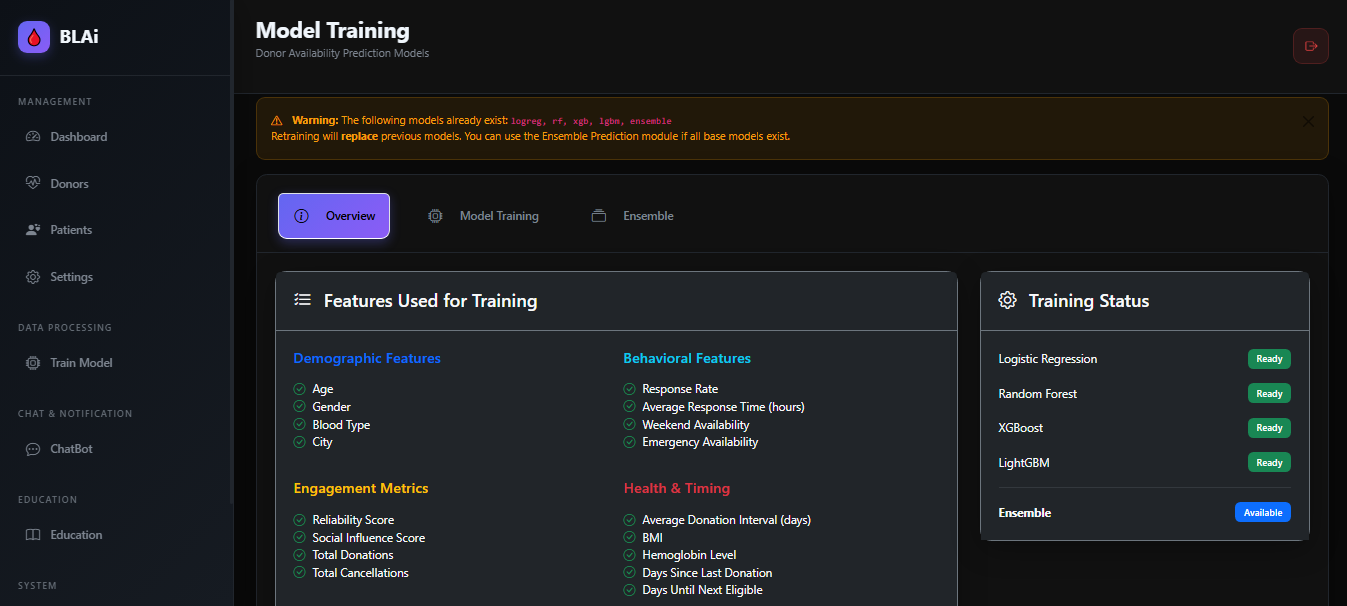Click the LightGBM Ready badge
Viewport: 1347px width, 606px height.
point(1269,463)
